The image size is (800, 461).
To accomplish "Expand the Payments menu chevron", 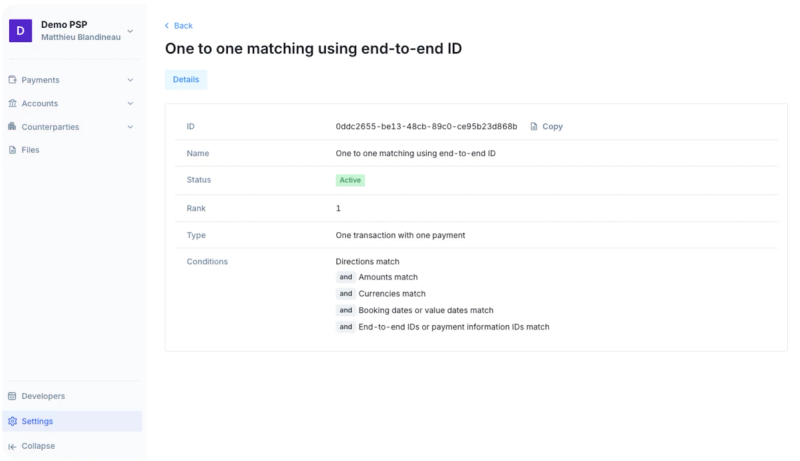I will pos(130,80).
